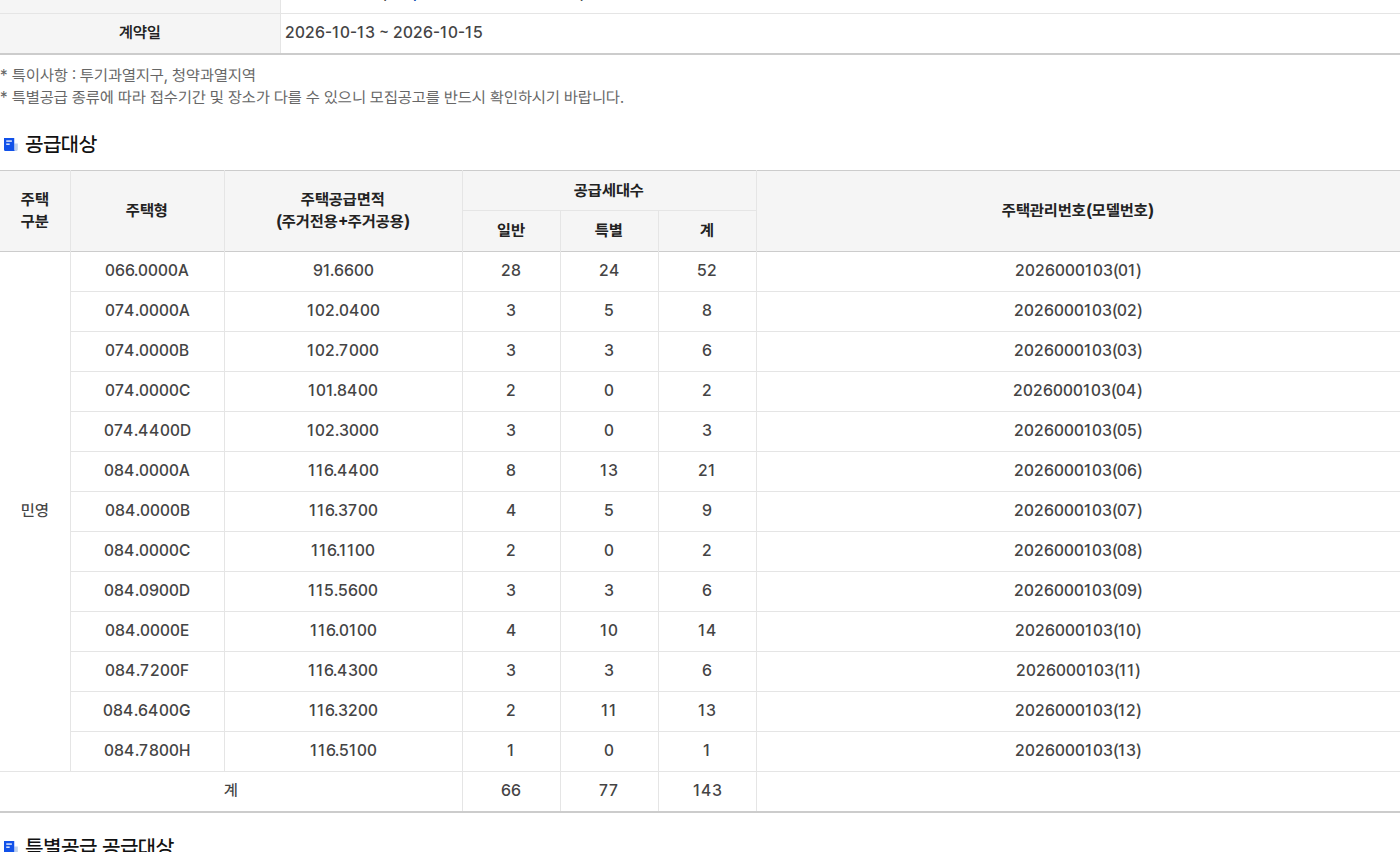
Task: Click general supply count 28 for 066.0000A
Action: point(511,271)
